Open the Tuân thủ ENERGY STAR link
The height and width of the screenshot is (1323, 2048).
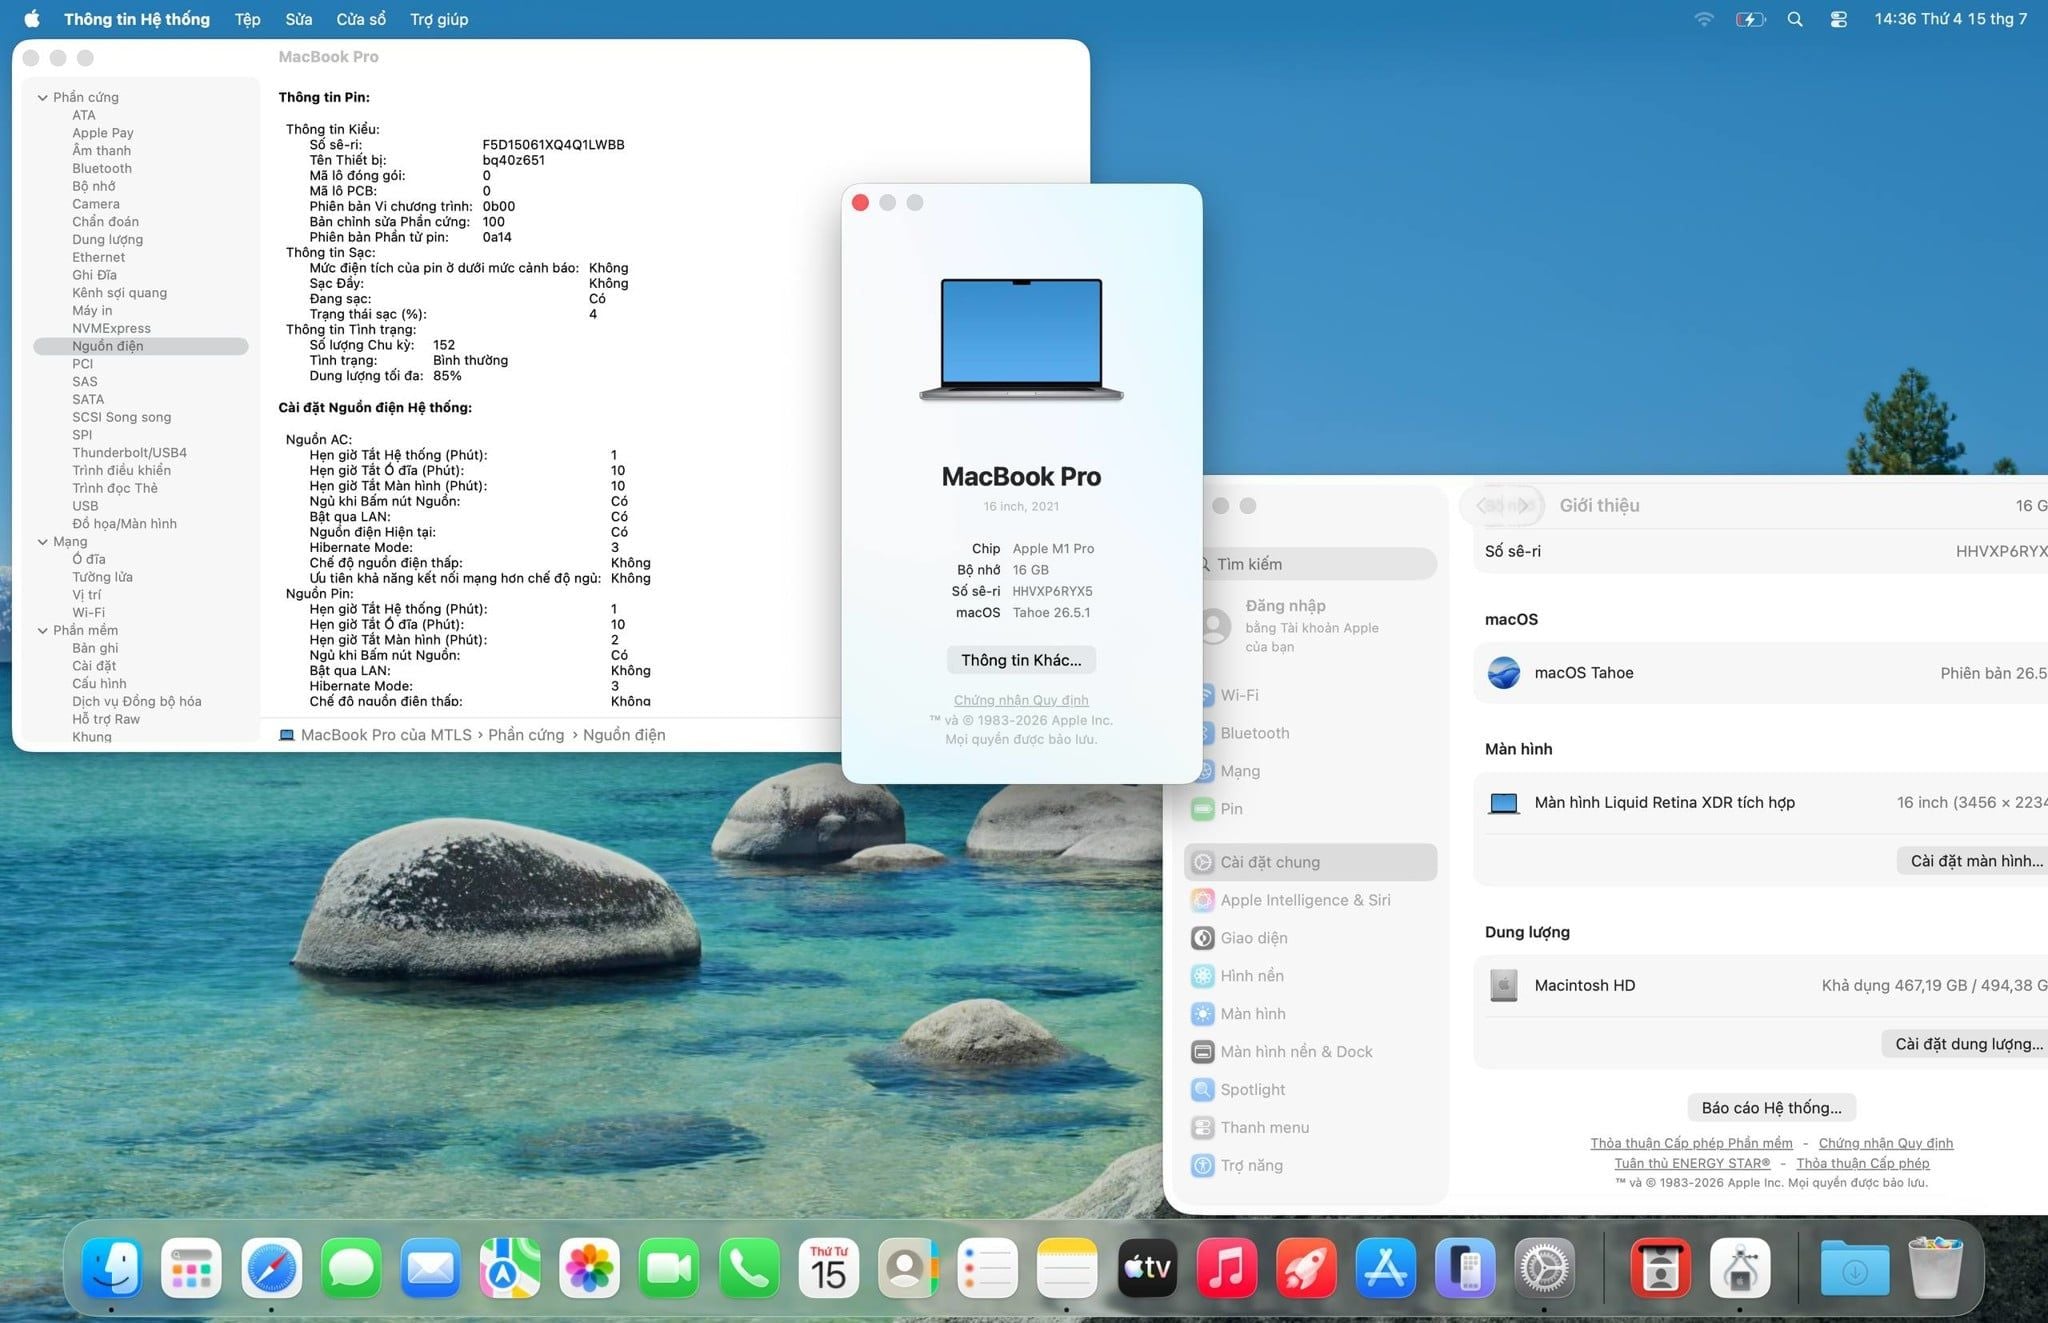coord(1692,1163)
